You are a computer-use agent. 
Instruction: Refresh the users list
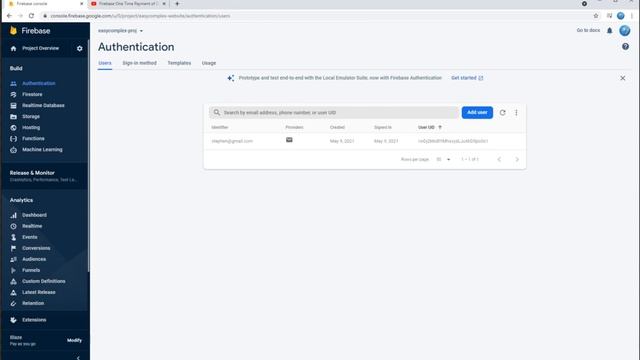pyautogui.click(x=502, y=113)
